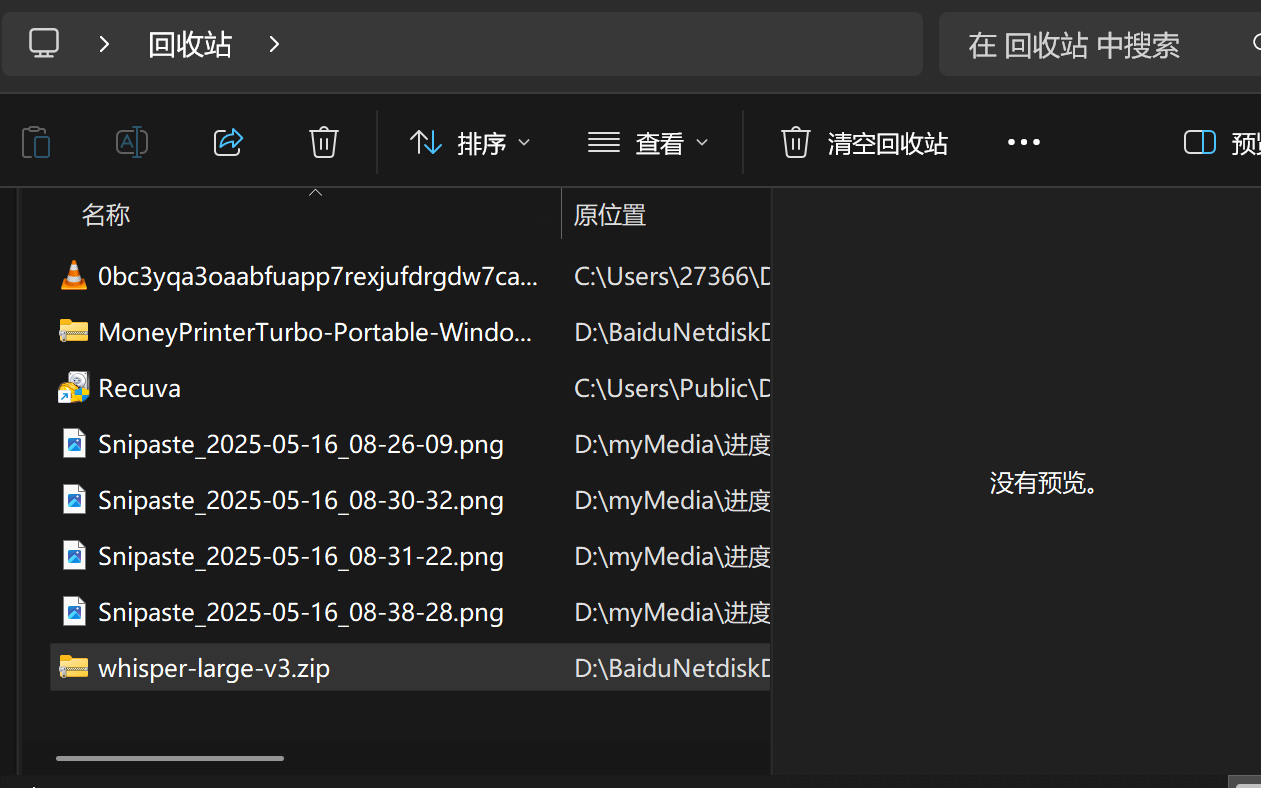Expand the chevron before 回收站 in address bar
The width and height of the screenshot is (1261, 788).
click(104, 44)
